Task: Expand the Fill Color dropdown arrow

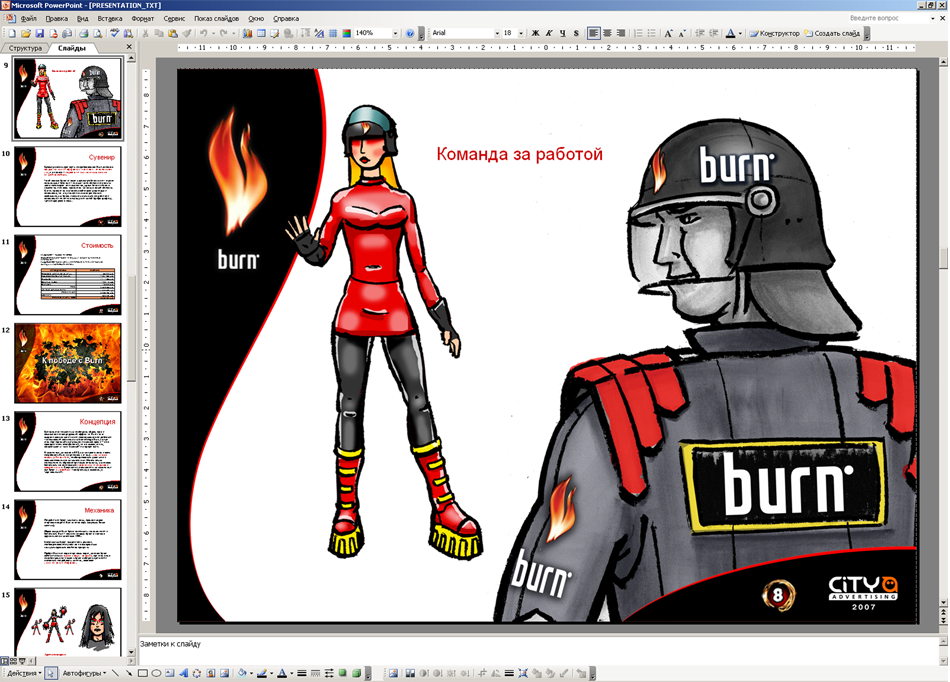Action: 251,673
